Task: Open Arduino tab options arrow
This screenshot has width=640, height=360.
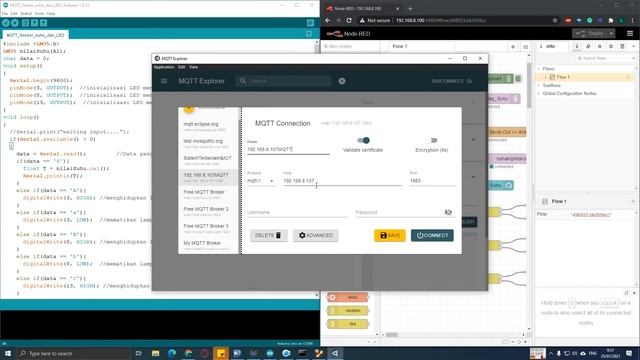Action: (309, 34)
